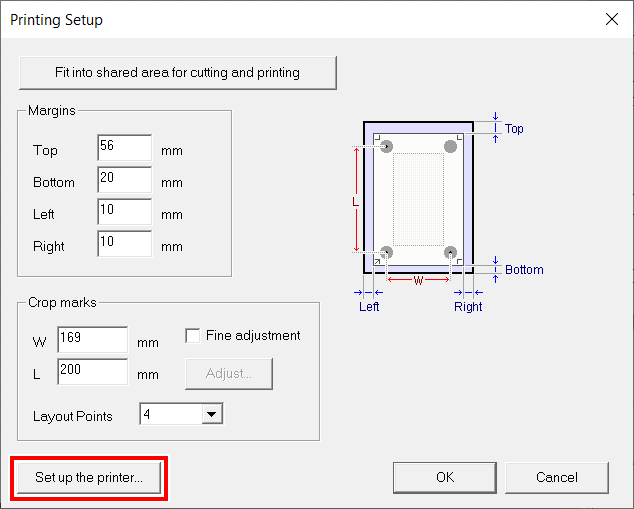The width and height of the screenshot is (634, 509).
Task: Open the Layout Points dropdown arrow
Action: pyautogui.click(x=211, y=414)
